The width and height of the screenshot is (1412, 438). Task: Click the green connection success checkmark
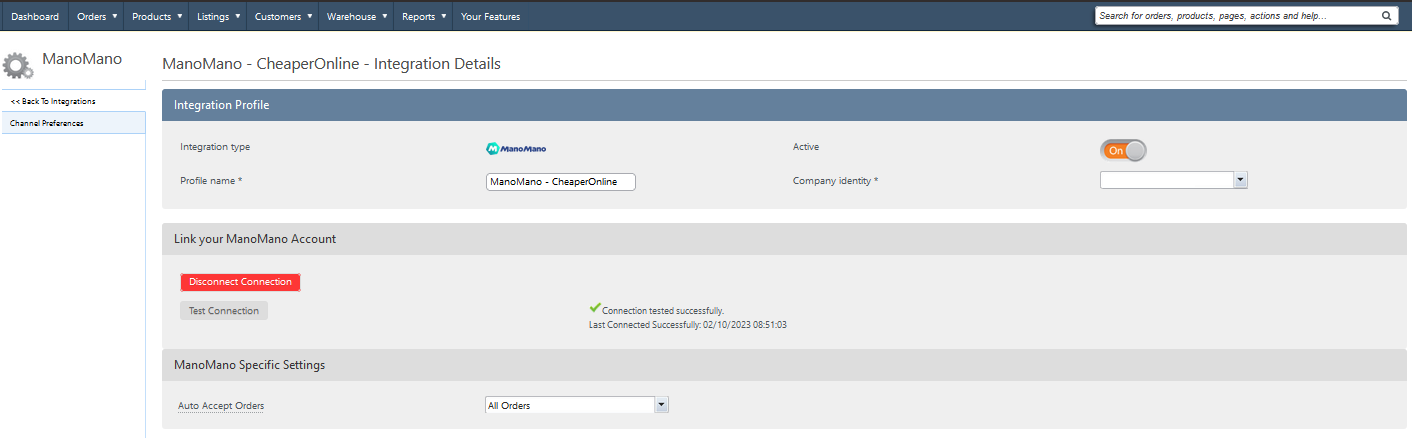[x=595, y=308]
